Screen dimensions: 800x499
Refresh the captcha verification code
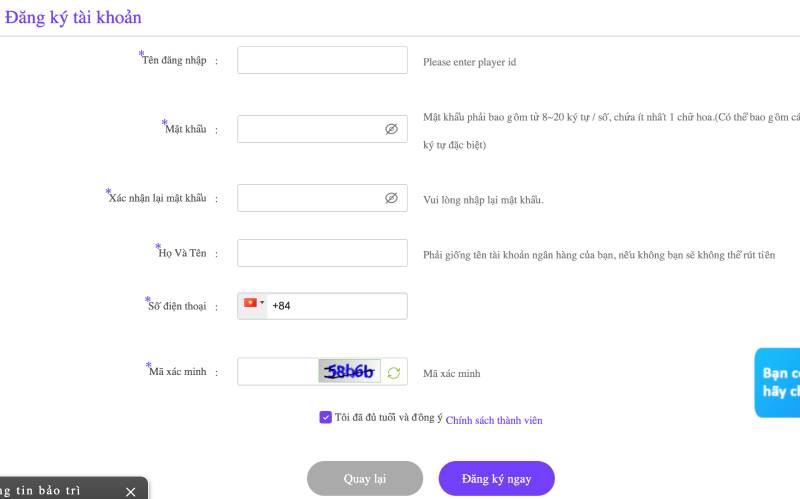tap(394, 373)
